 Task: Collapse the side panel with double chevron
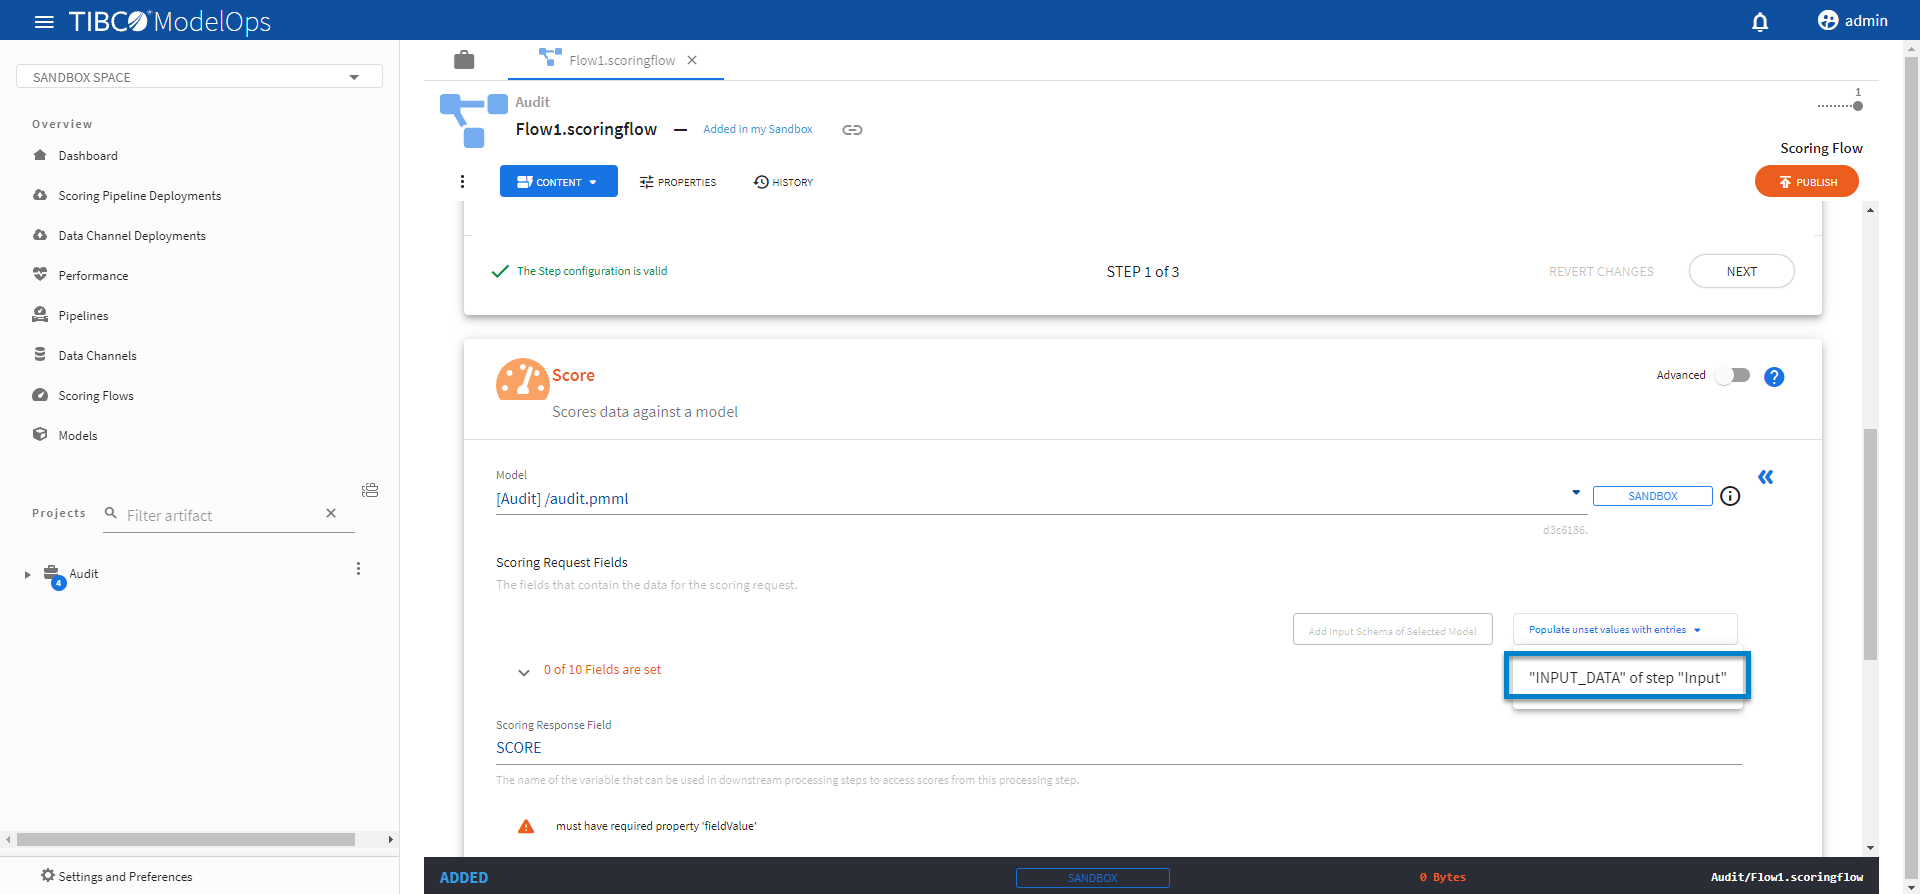click(x=1766, y=477)
